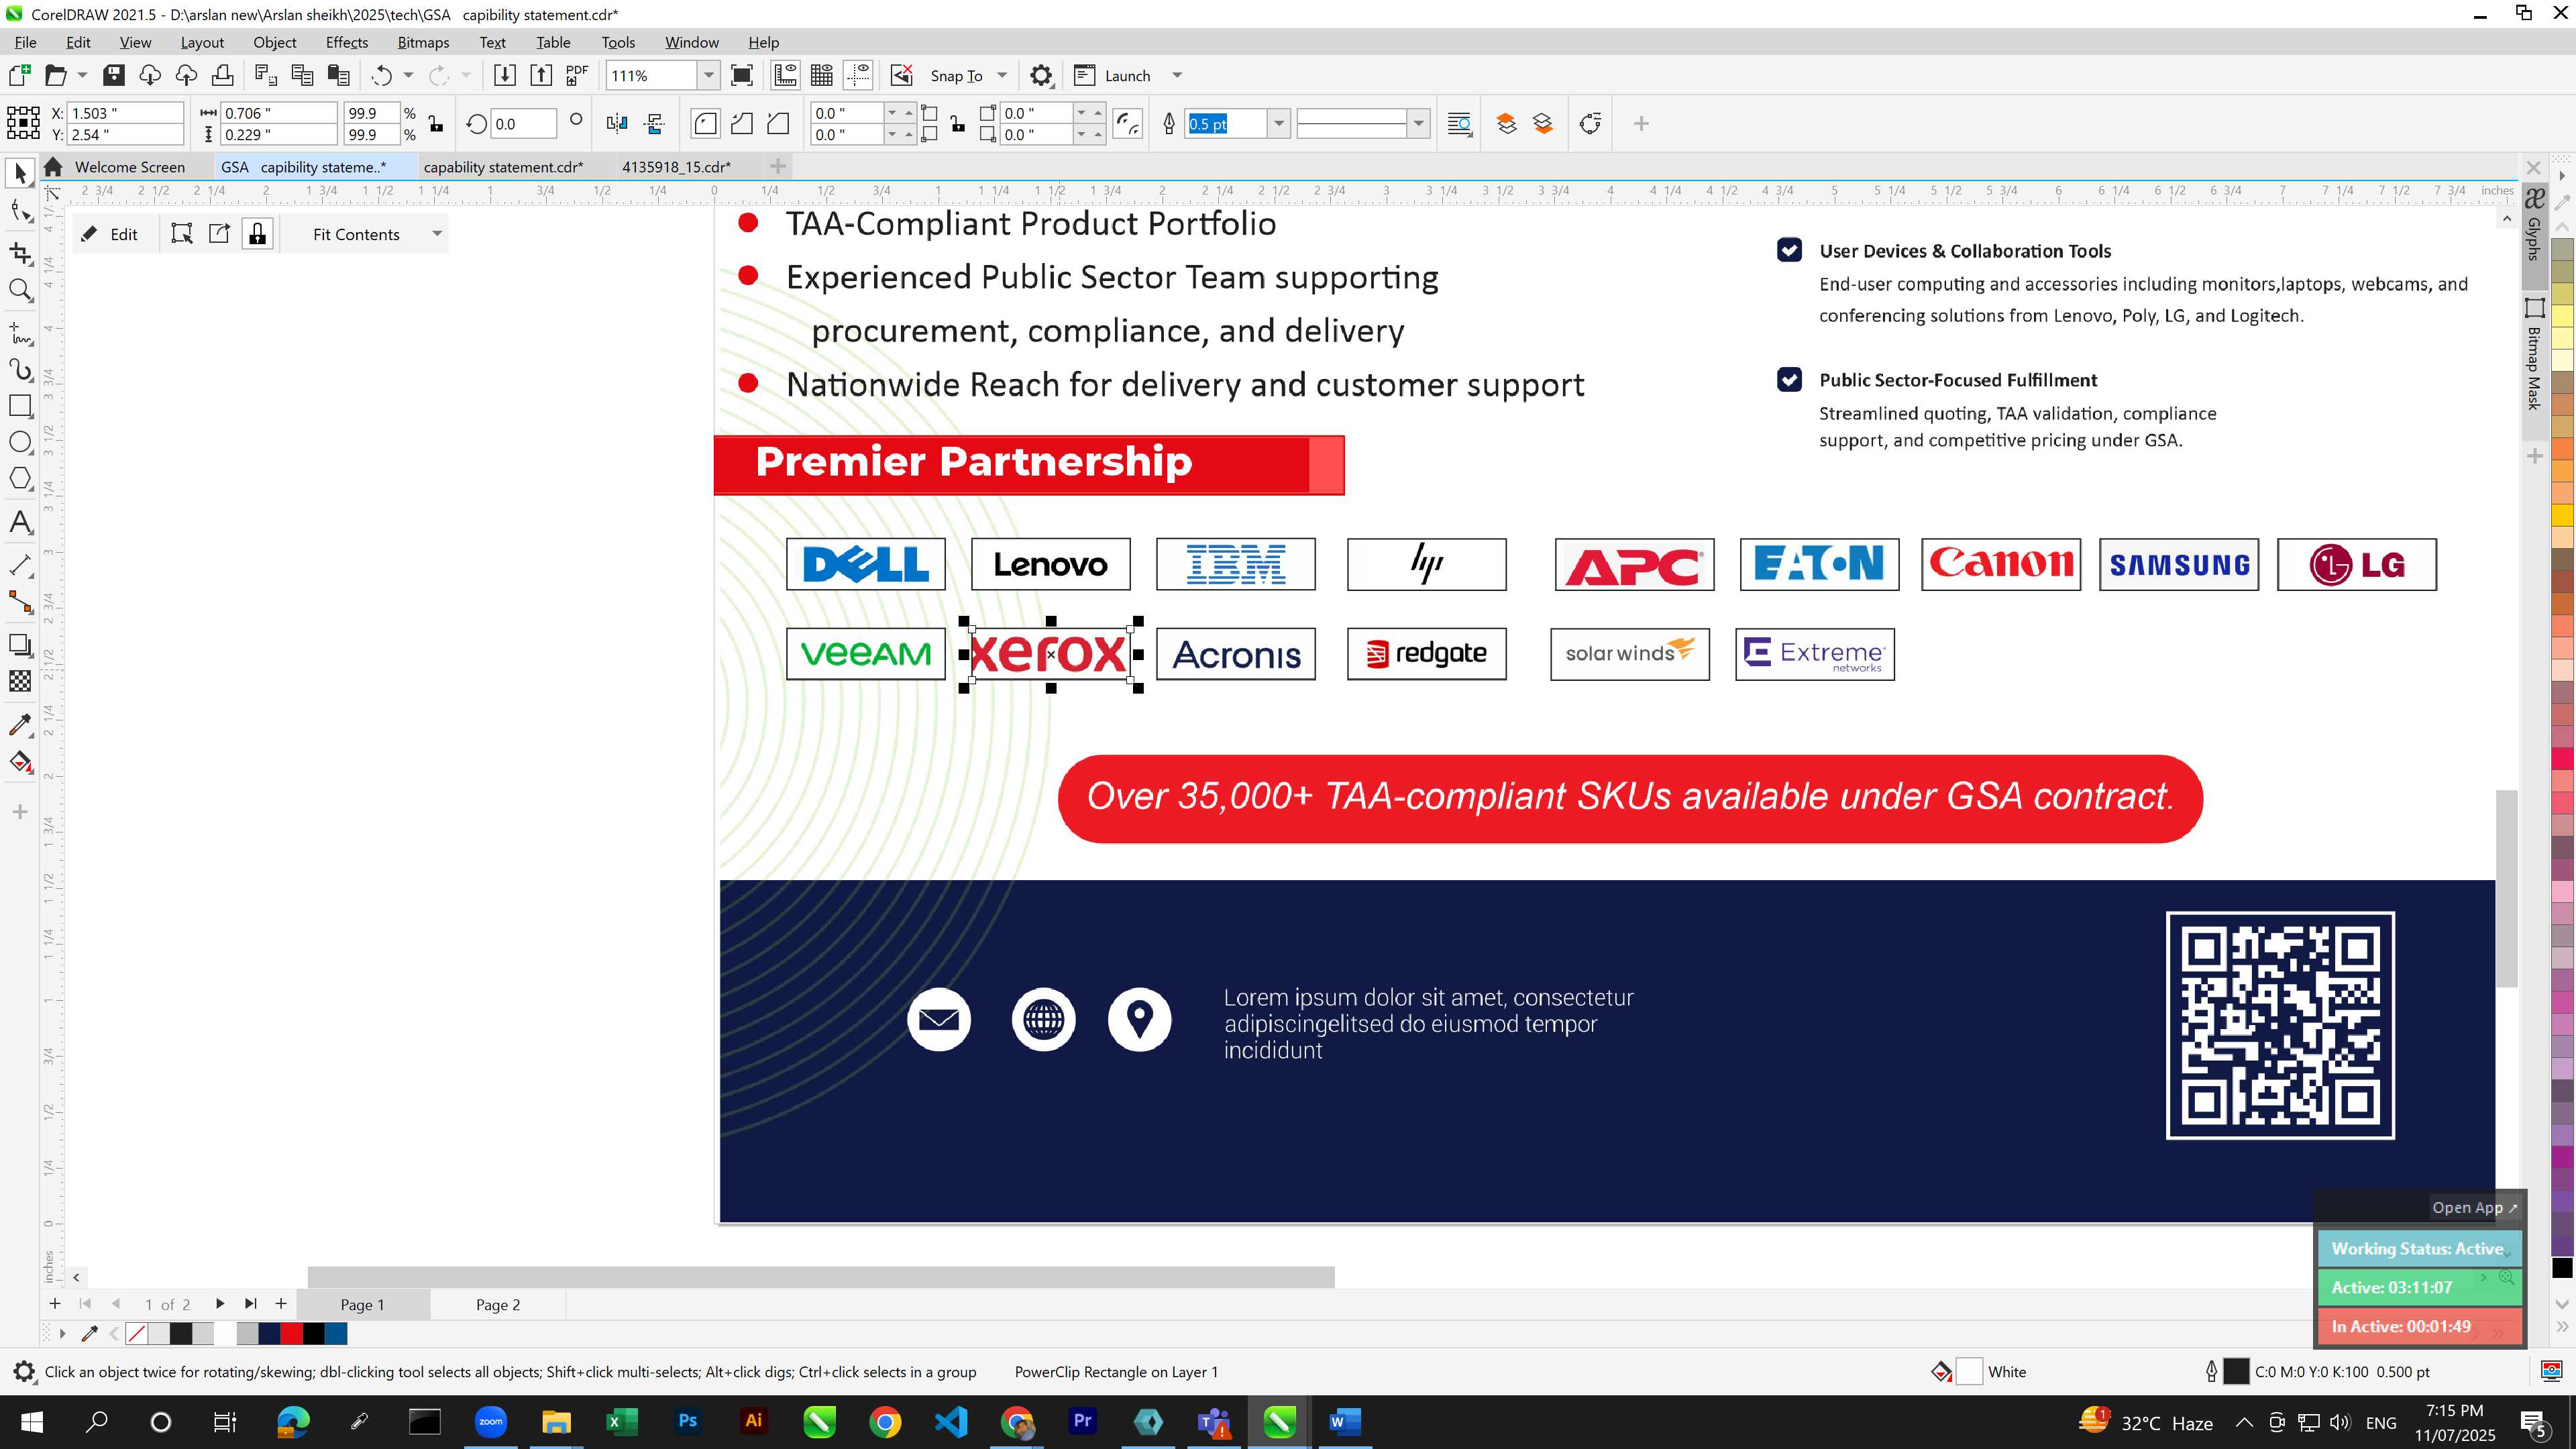2576x1449 pixels.
Task: Click the Edit PowerClip button
Action: 110,234
